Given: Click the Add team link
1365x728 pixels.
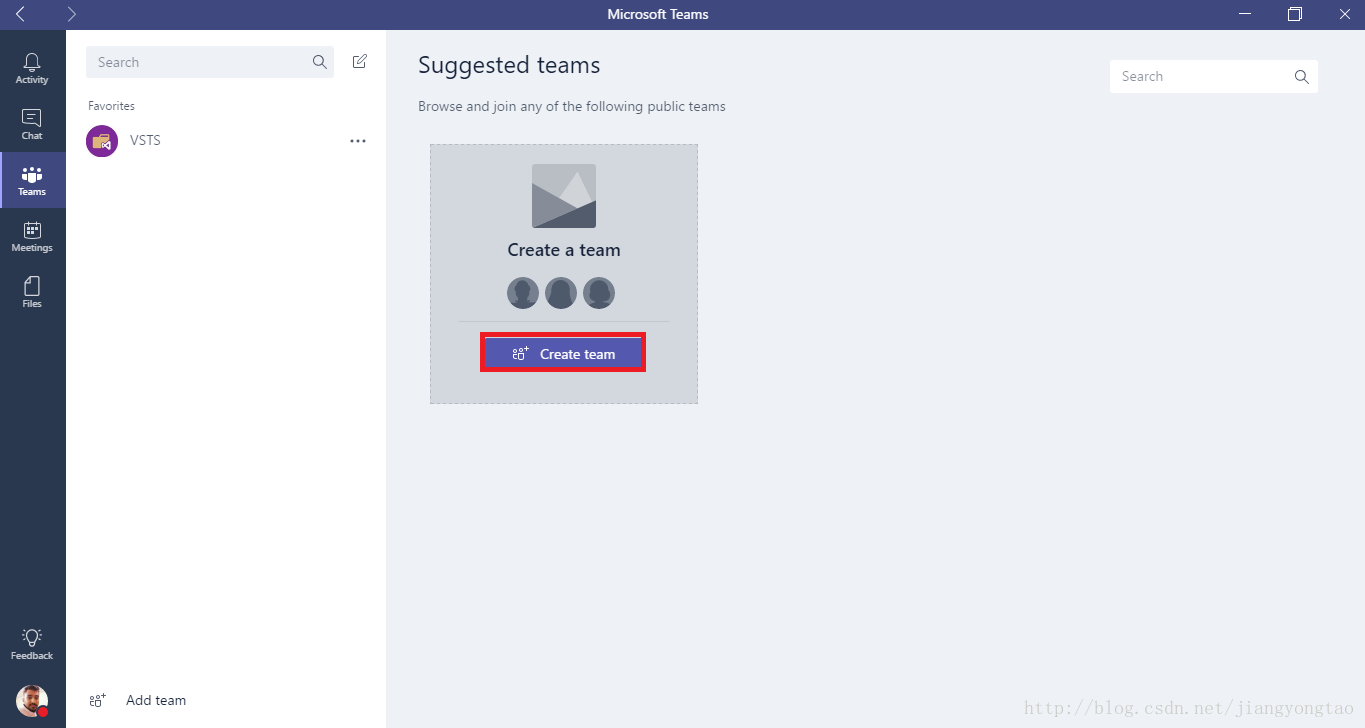Looking at the screenshot, I should click(x=156, y=700).
